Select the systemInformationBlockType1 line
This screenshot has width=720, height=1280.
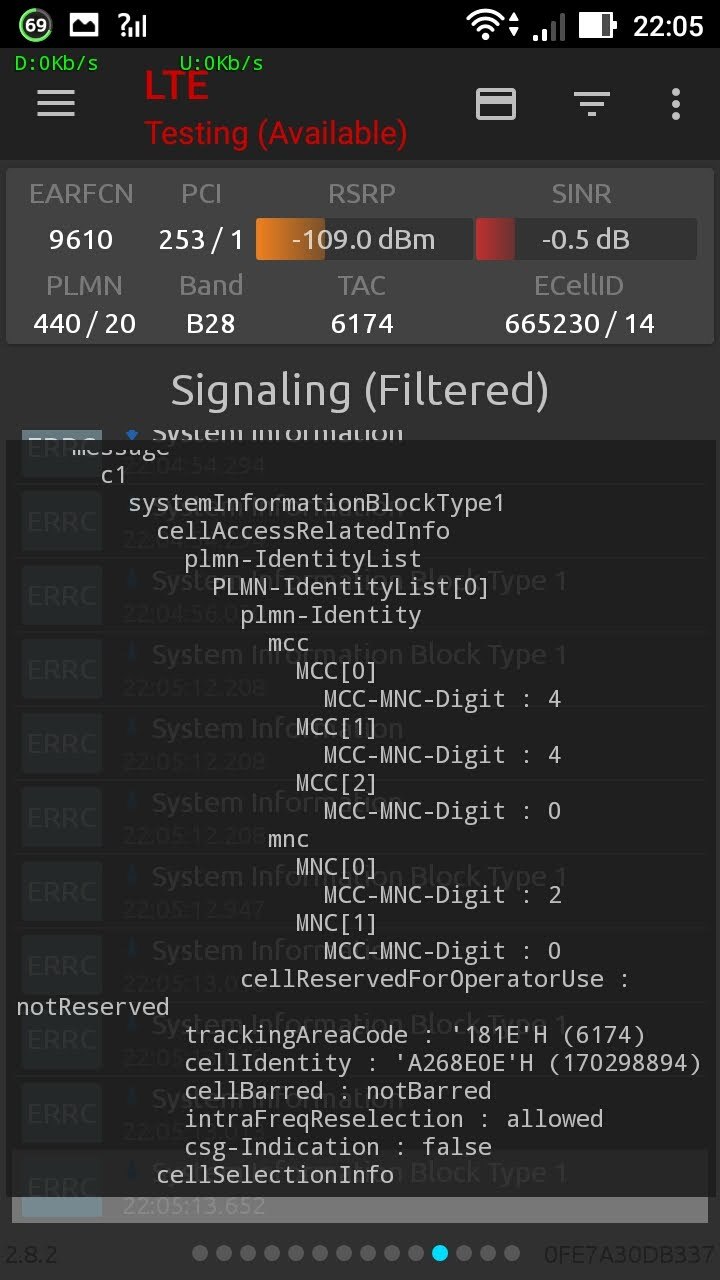pyautogui.click(x=317, y=503)
